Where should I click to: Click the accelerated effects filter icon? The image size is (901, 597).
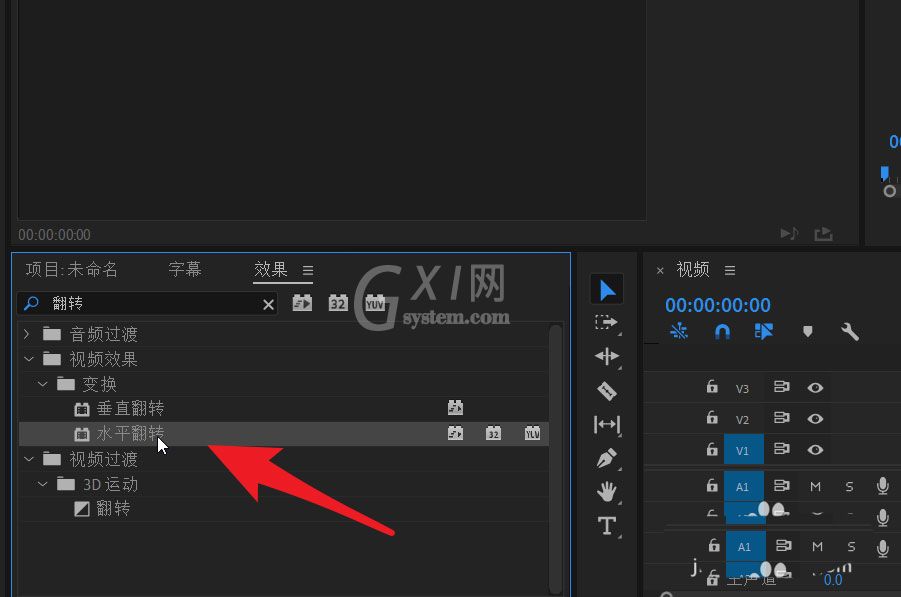[302, 303]
